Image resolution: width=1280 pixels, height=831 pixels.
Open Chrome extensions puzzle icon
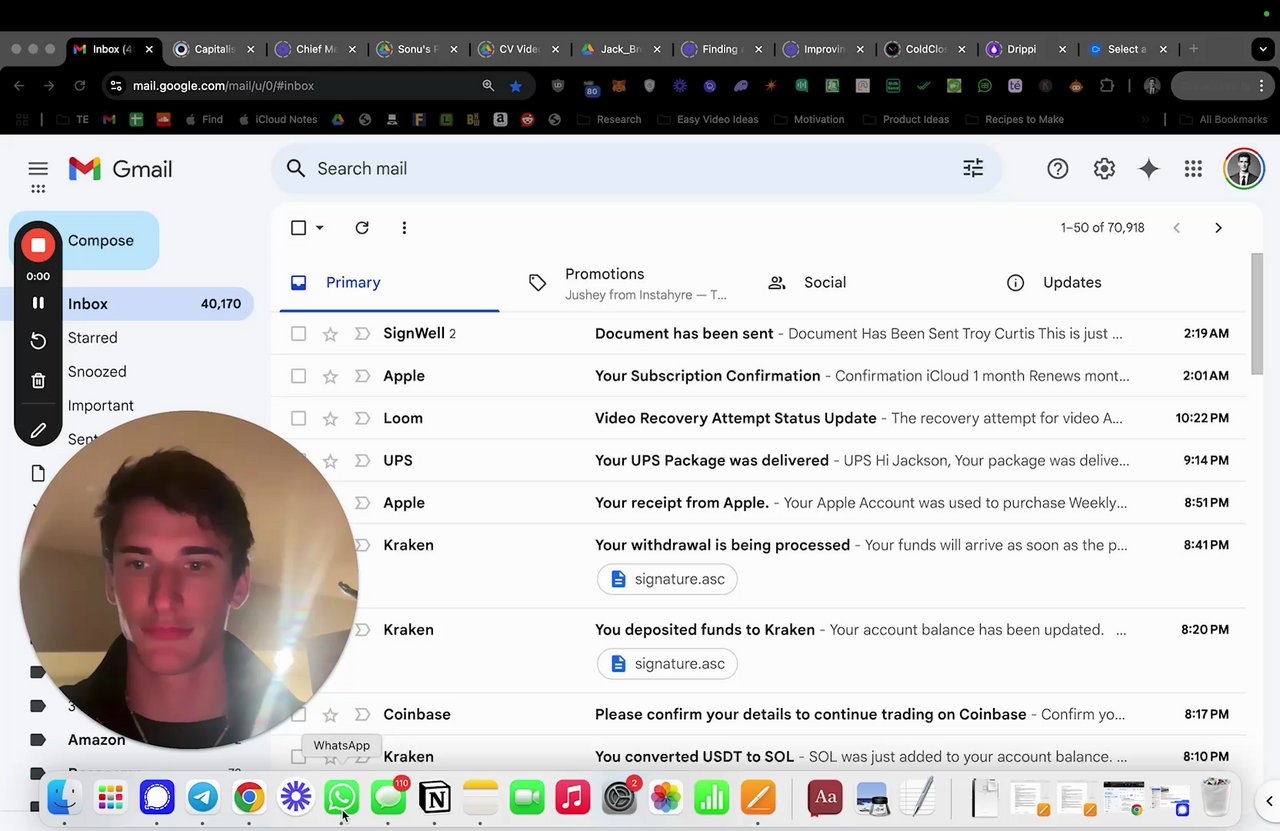tap(1106, 86)
